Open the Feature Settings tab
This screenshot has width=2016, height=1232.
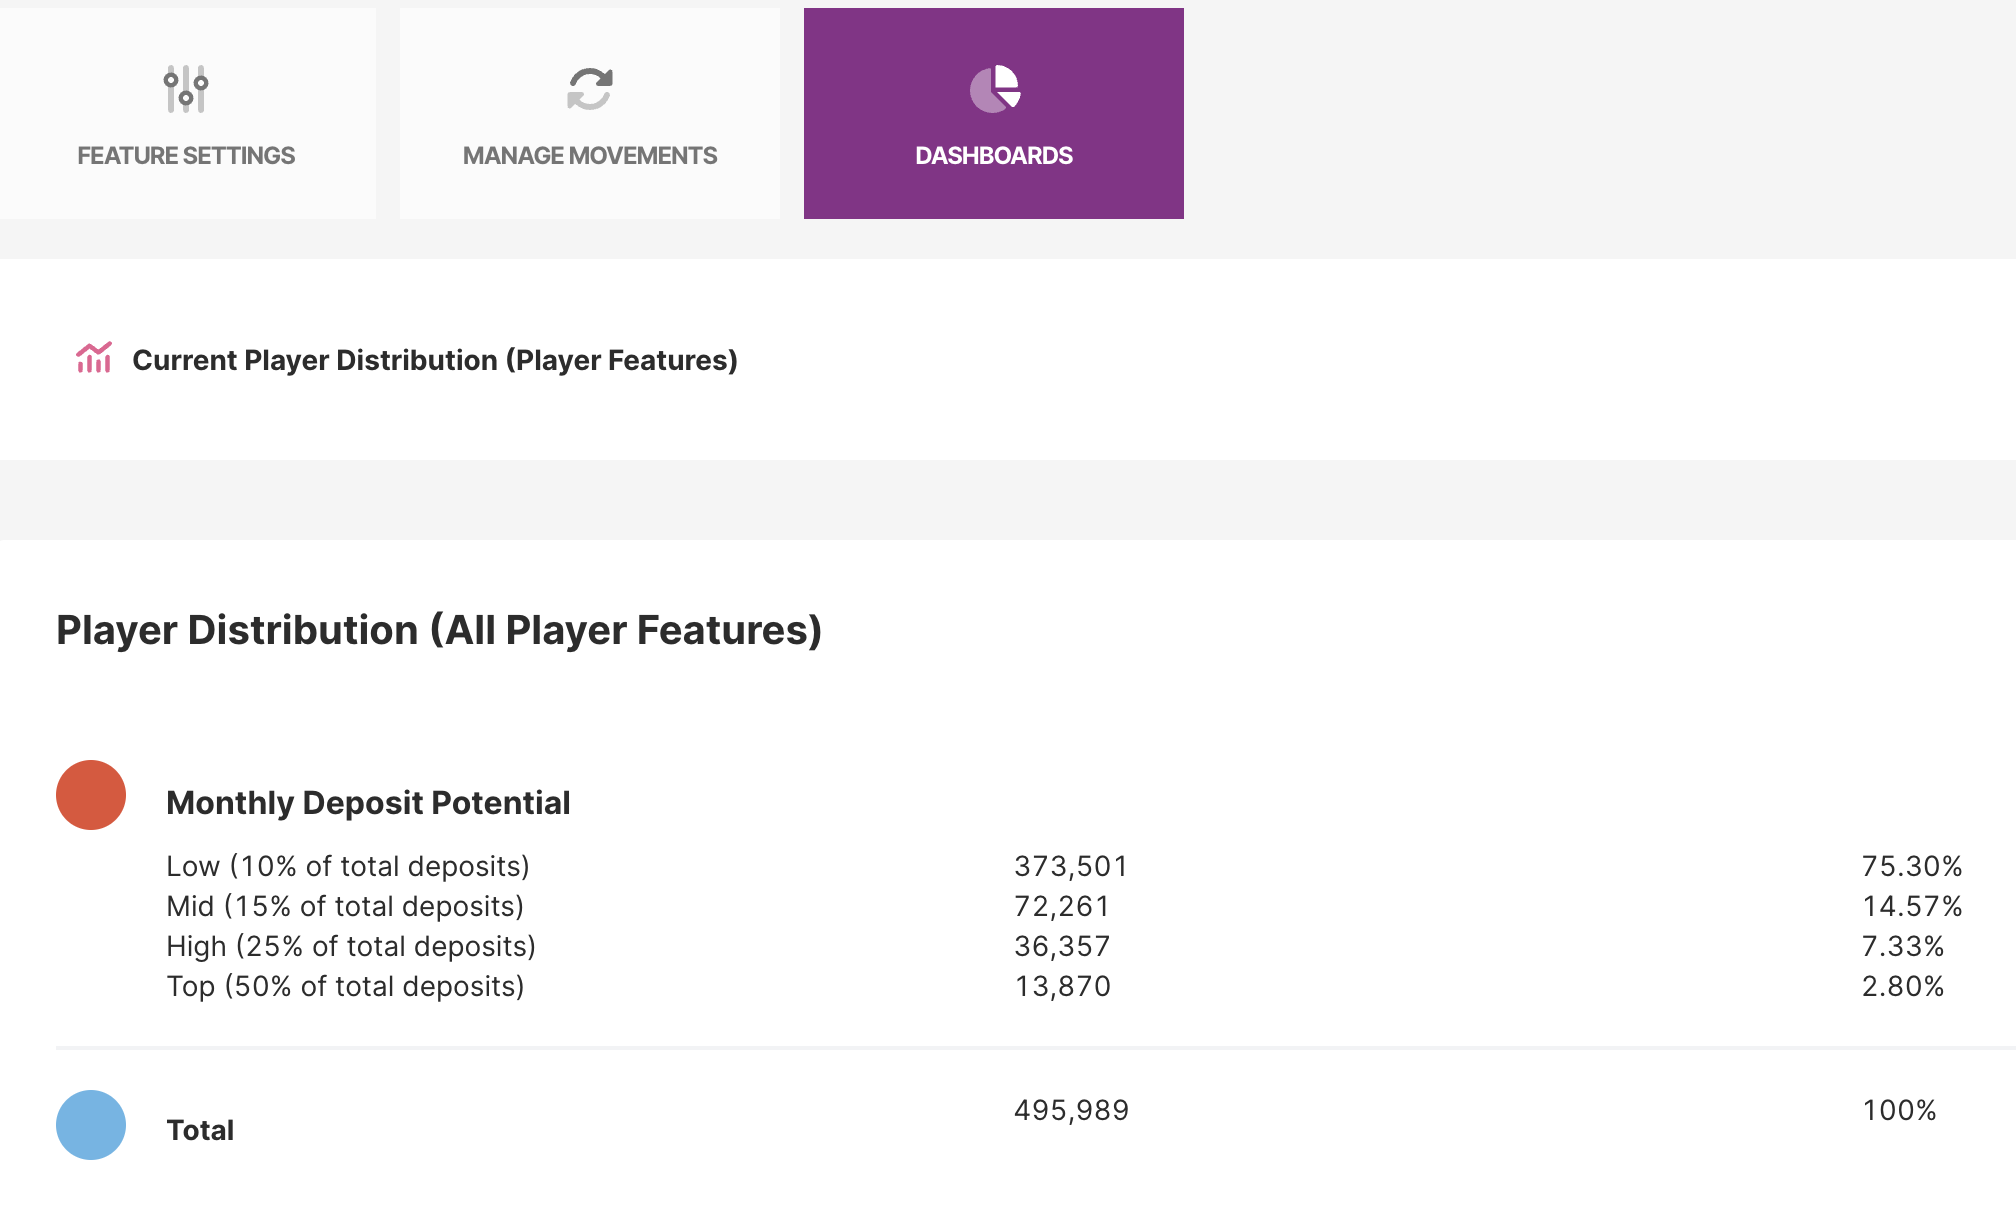point(186,156)
